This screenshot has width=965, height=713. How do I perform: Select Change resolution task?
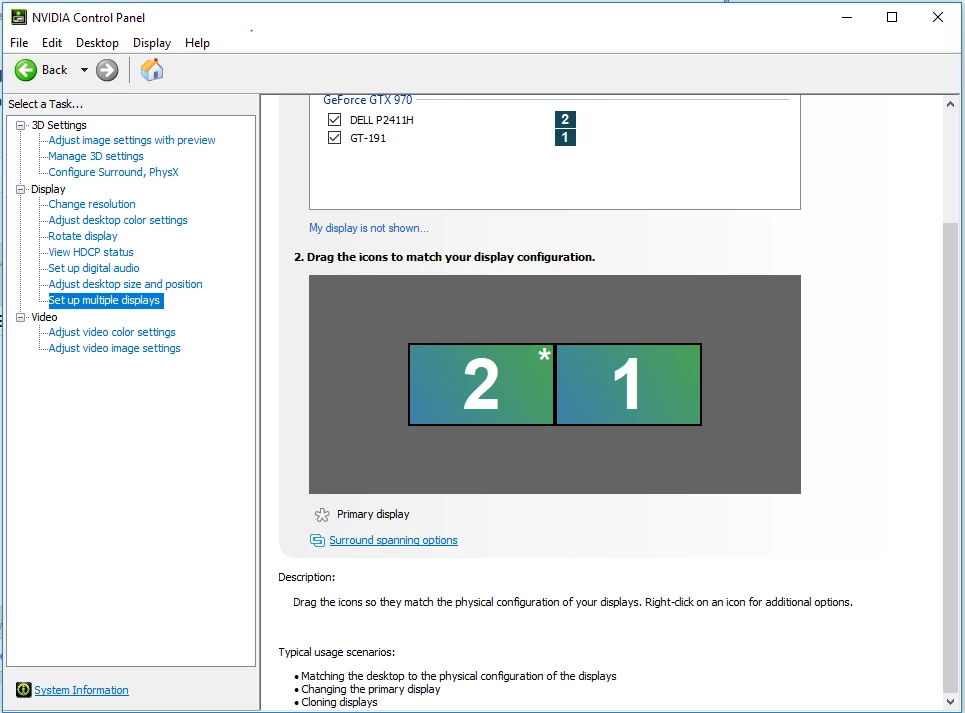click(92, 204)
